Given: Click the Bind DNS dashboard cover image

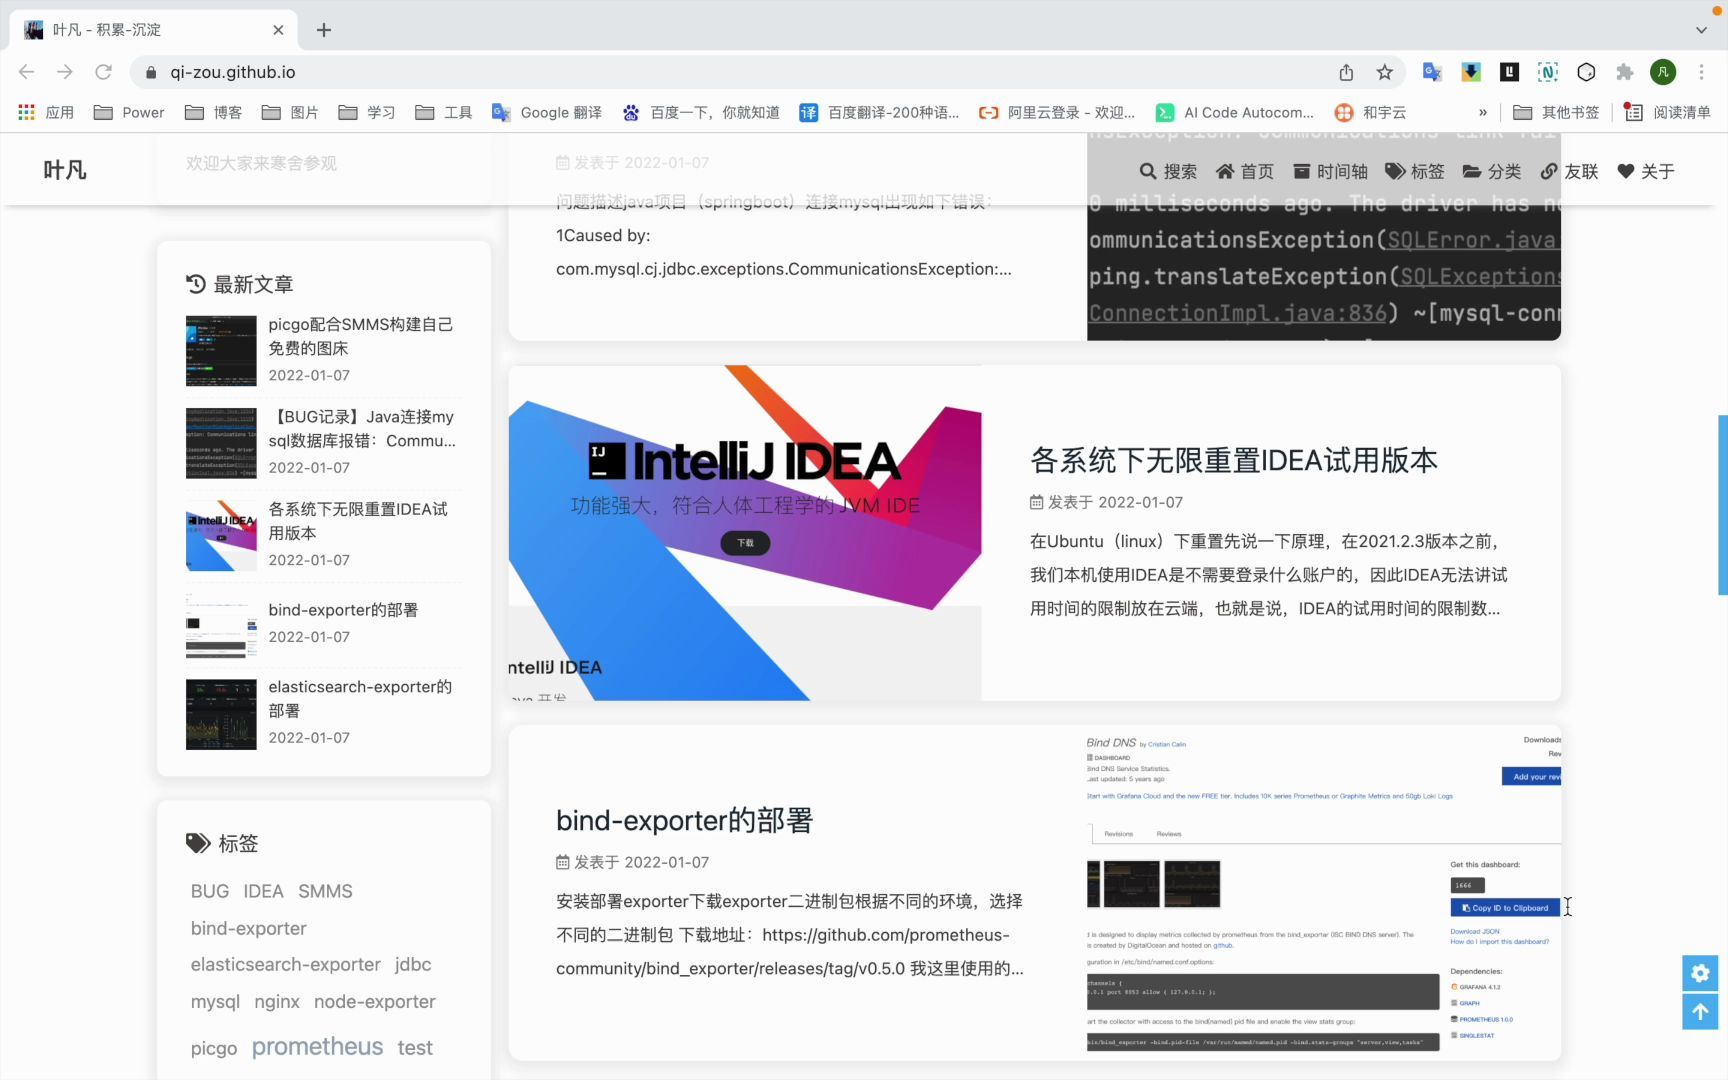Looking at the screenshot, I should [1324, 893].
